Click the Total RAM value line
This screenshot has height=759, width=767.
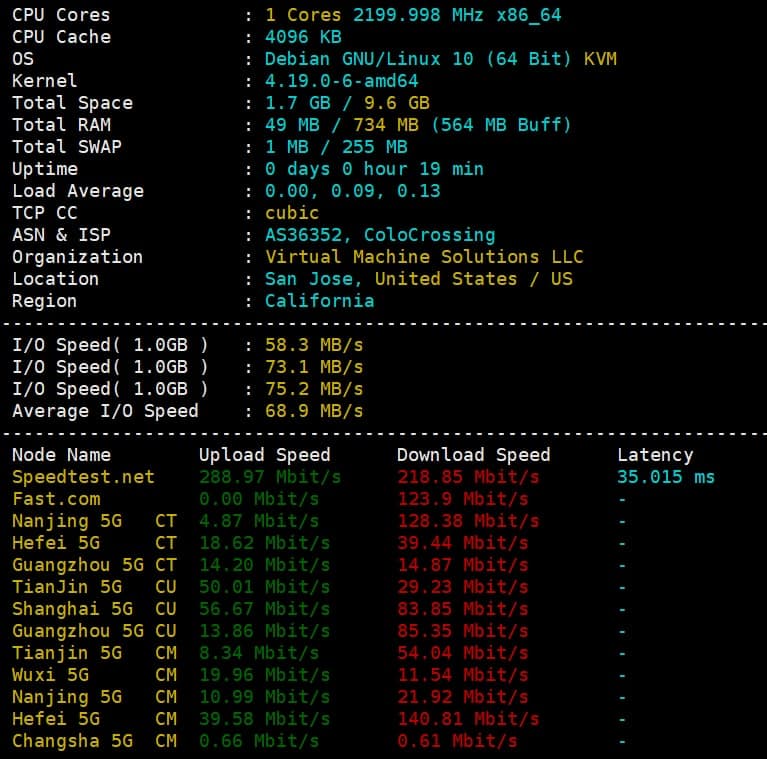click(x=417, y=125)
